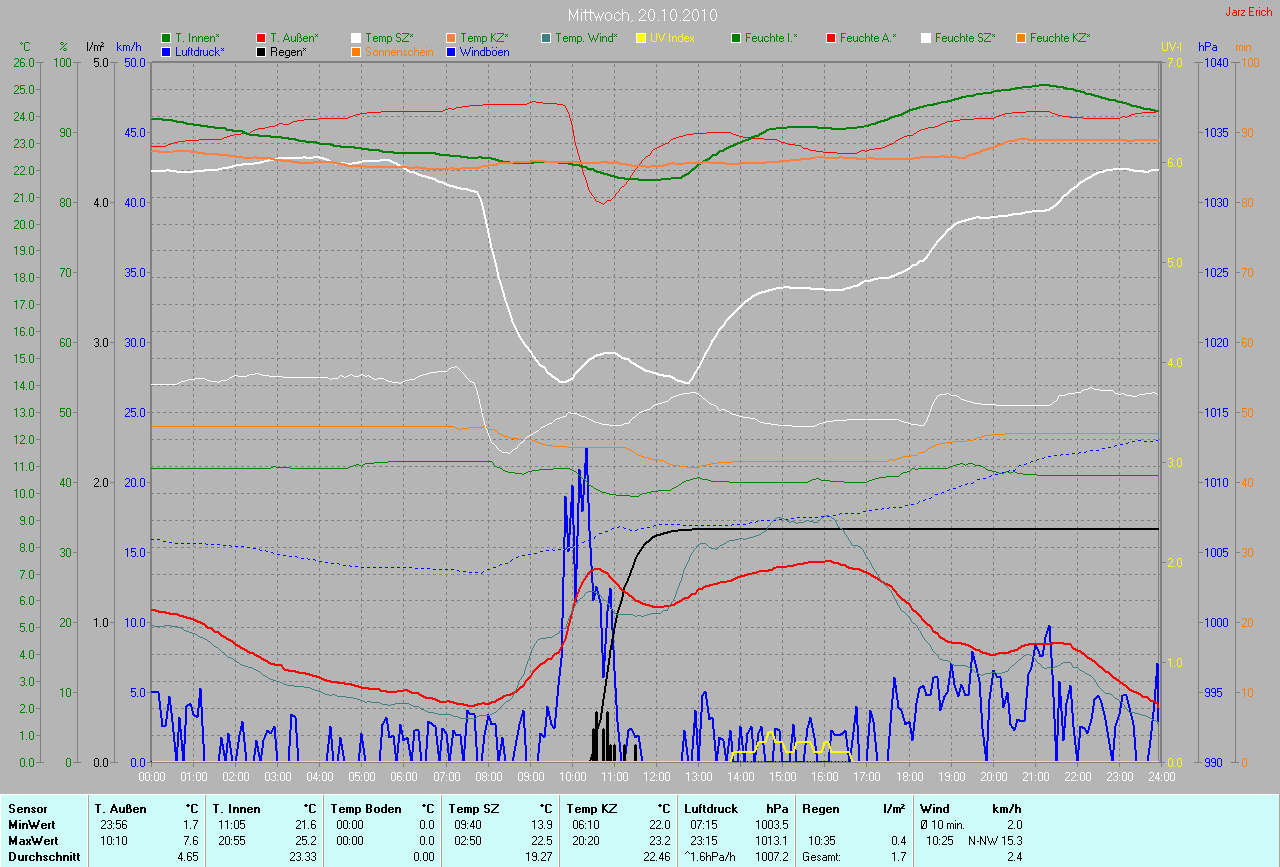Click the red T. Außen legend marker
Viewport: 1280px width, 867px height.
[x=262, y=38]
